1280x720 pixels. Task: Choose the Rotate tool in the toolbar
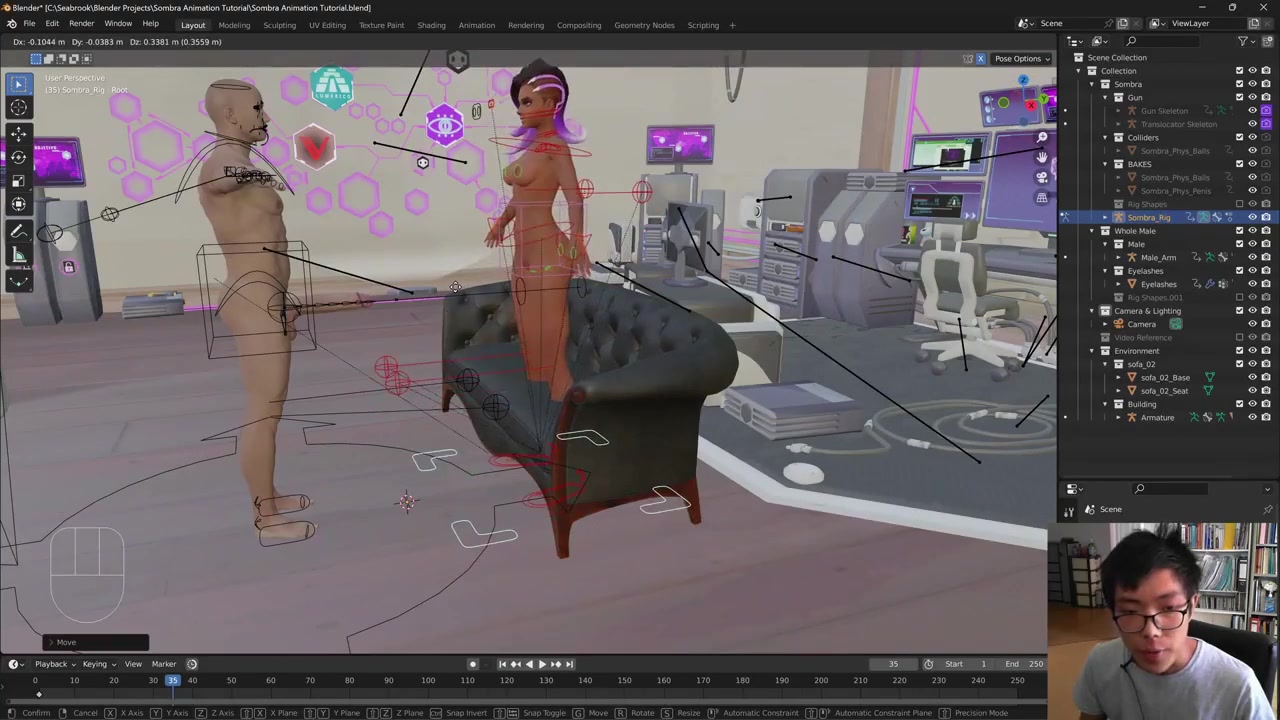(18, 157)
